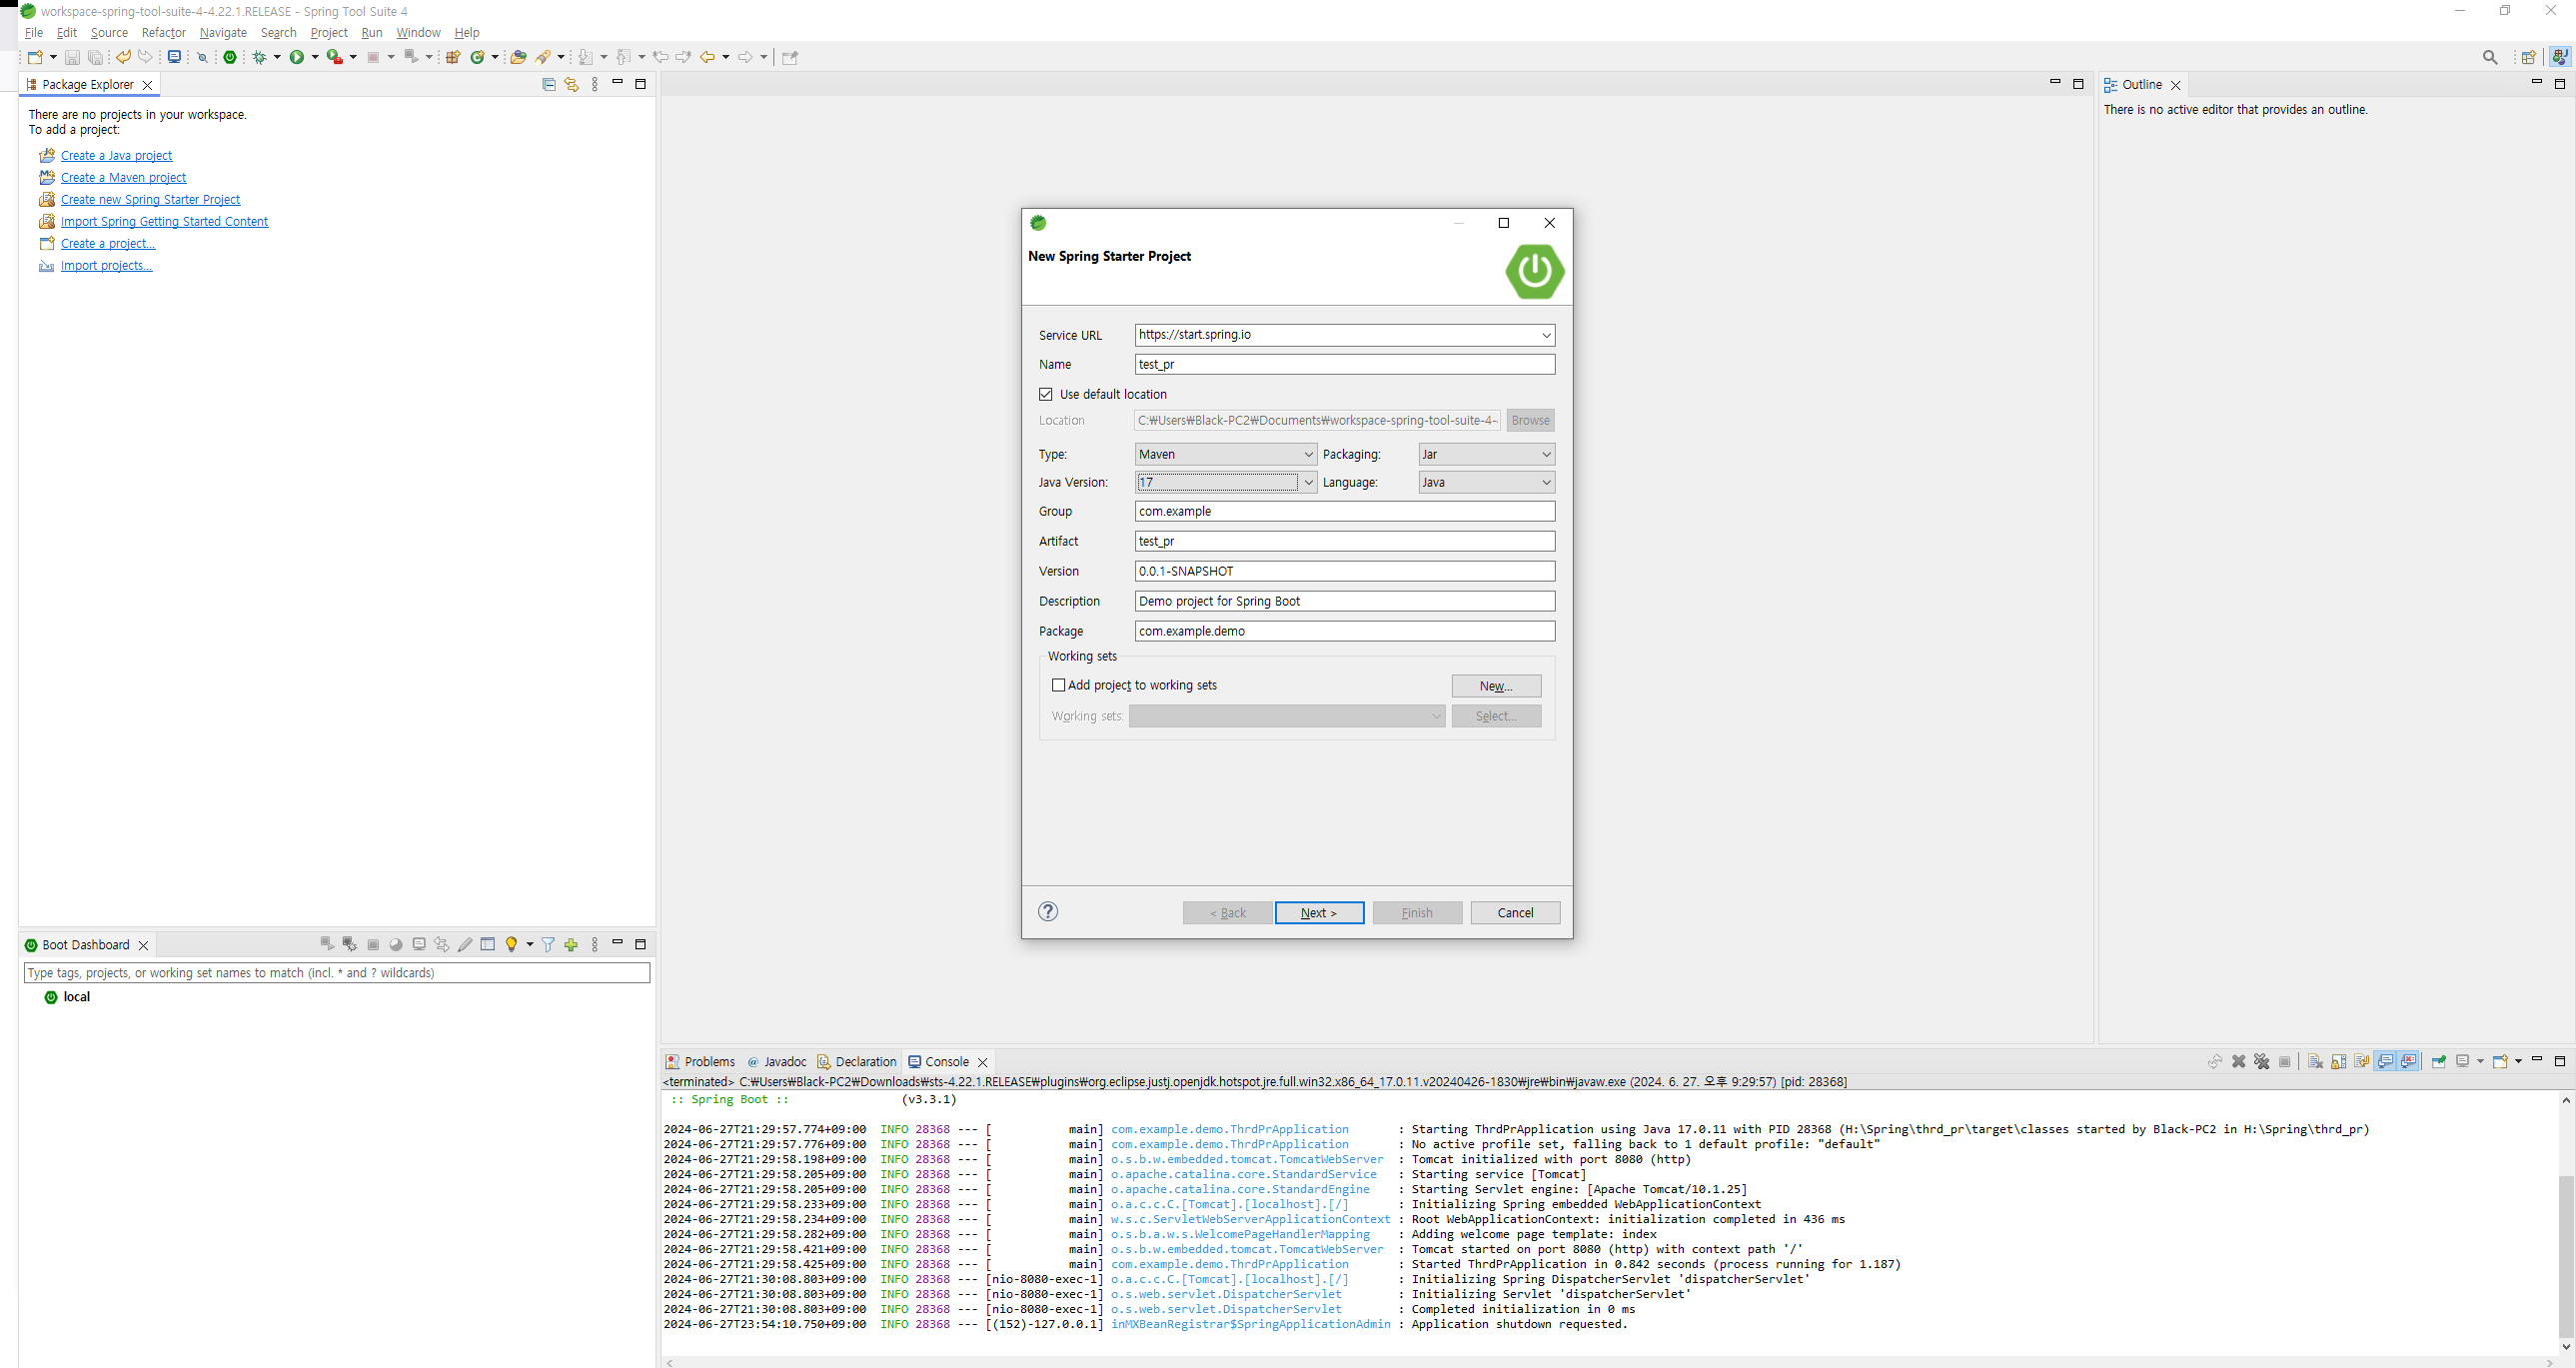Open the Project menu
Viewport: 2576px width, 1368px height.
pos(328,33)
